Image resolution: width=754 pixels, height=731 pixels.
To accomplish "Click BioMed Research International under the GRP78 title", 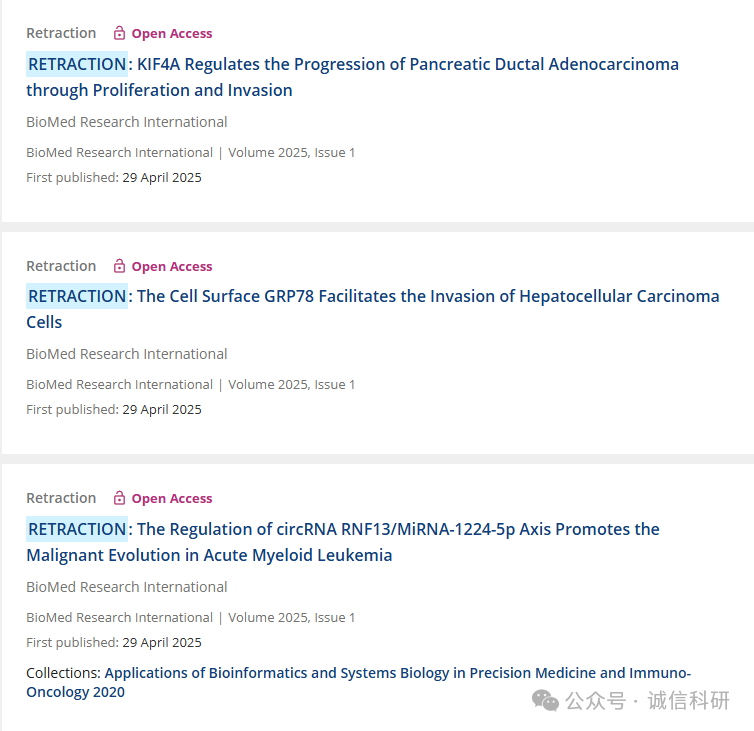I will [126, 354].
